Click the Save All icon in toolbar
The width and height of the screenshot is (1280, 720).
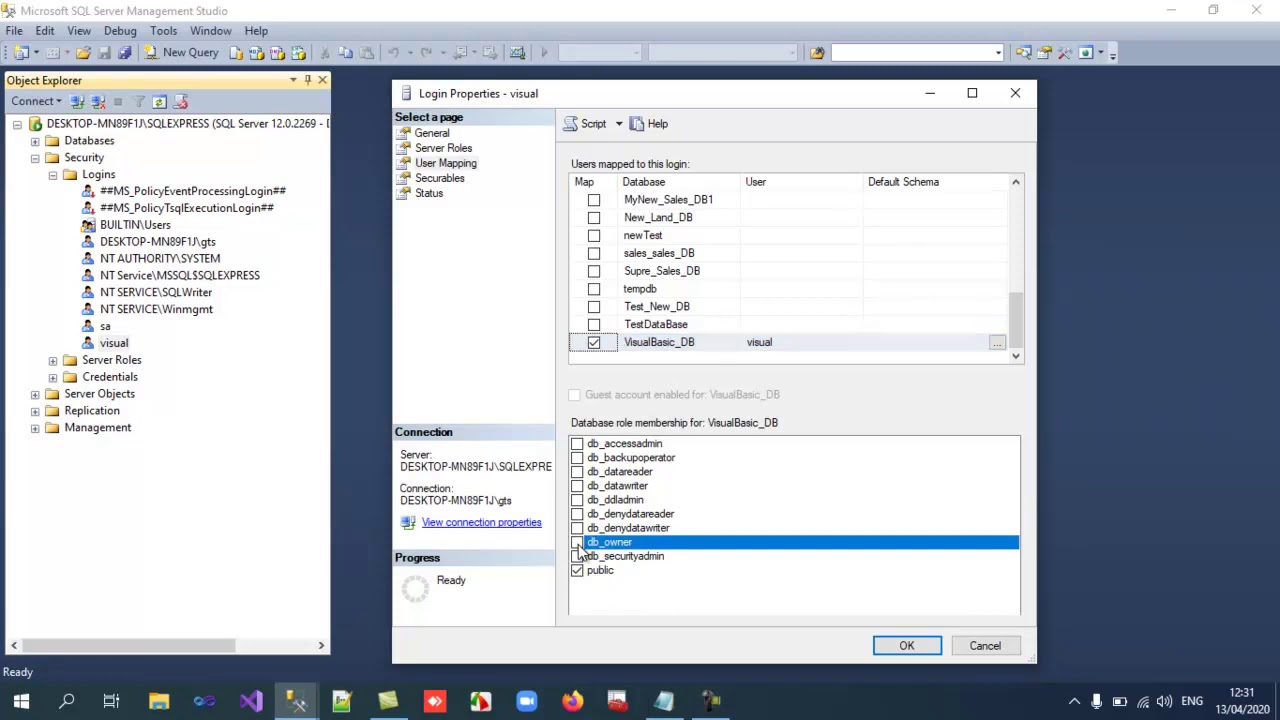click(125, 52)
